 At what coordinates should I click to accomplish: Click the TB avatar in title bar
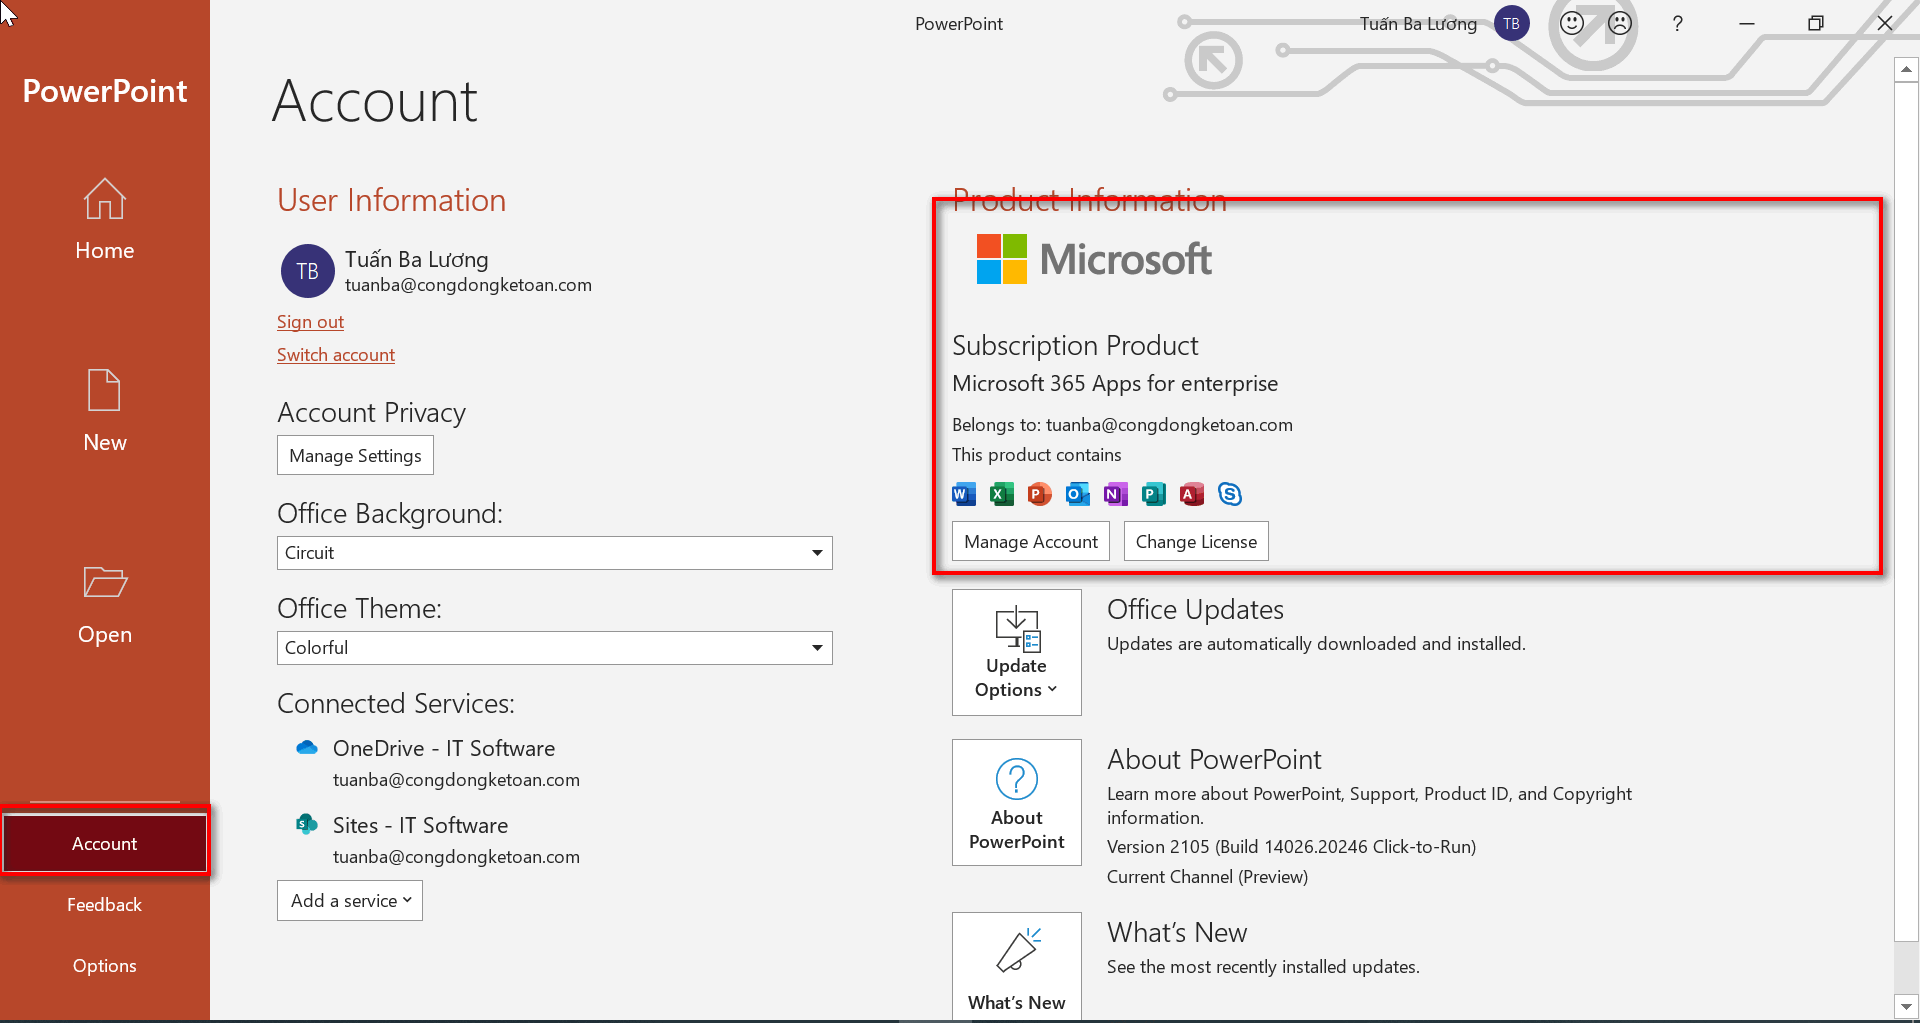tap(1512, 23)
